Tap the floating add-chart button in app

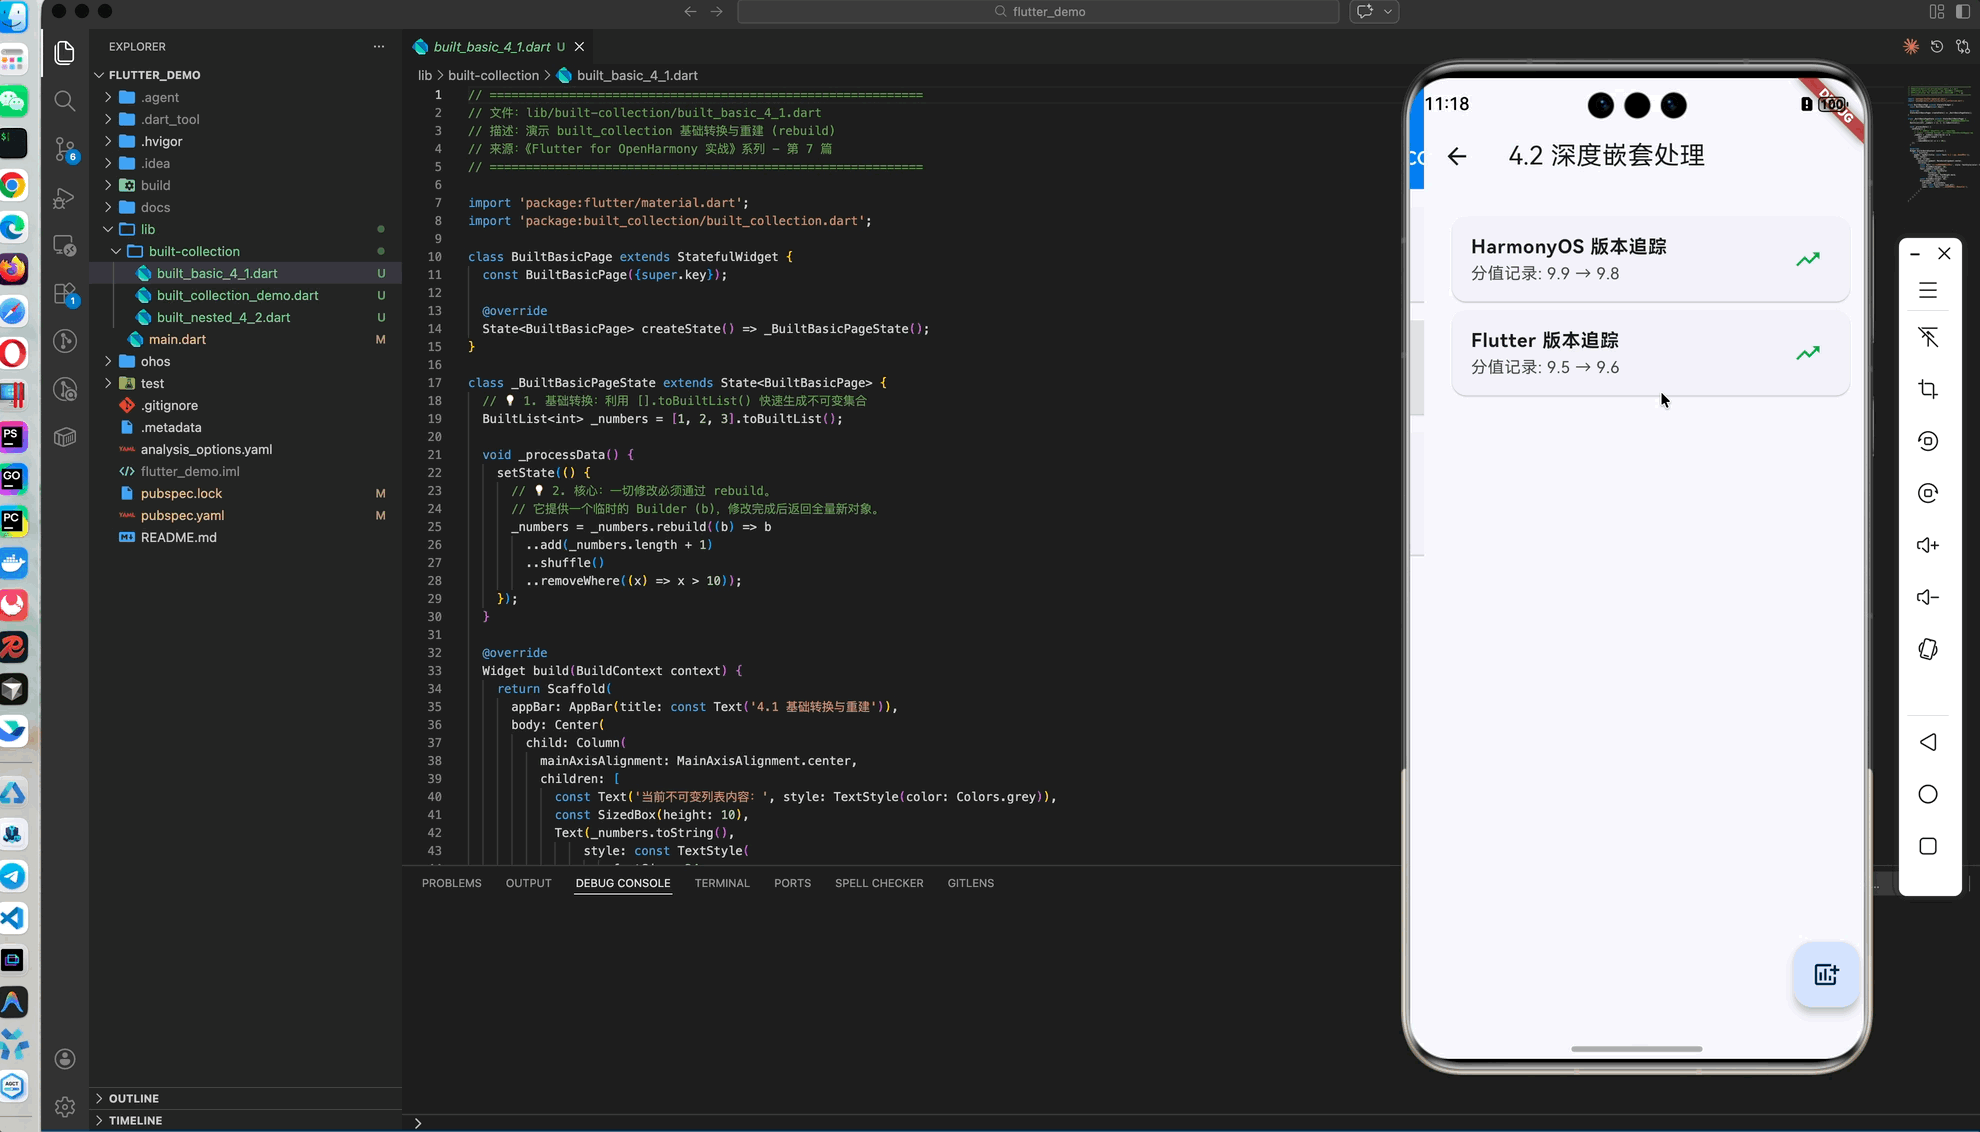coord(1826,974)
